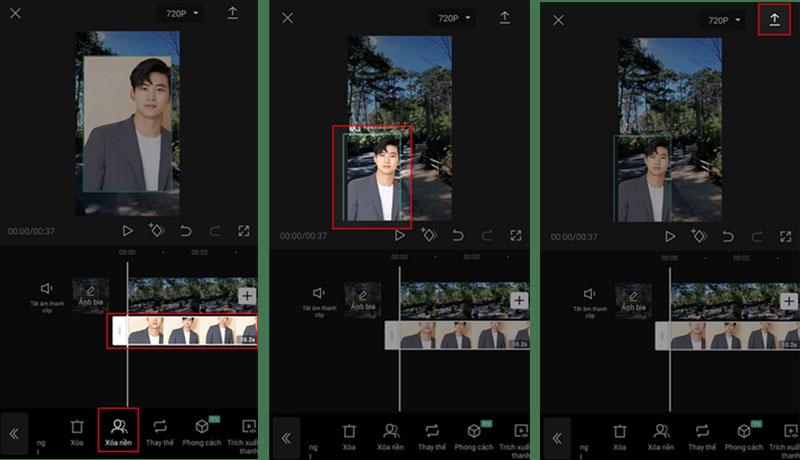The height and width of the screenshot is (460, 800).
Task: Select Xóa nền in the right panel toolbar
Action: tap(661, 435)
